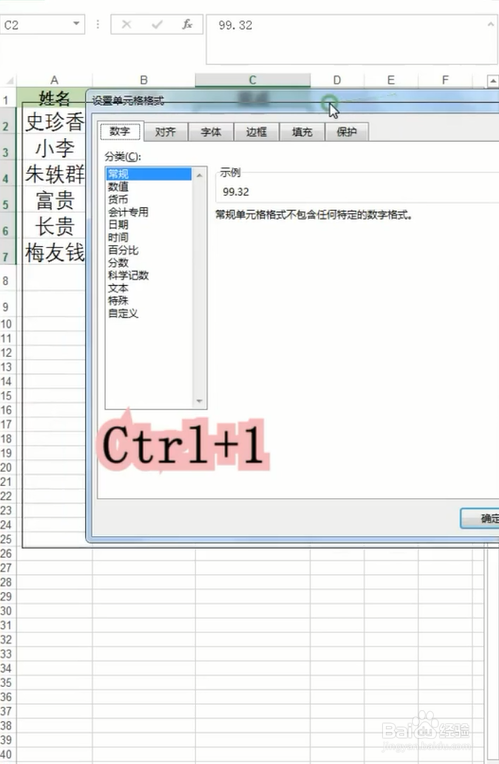Switch to the 对齐 tab
This screenshot has width=499, height=764.
click(x=165, y=132)
